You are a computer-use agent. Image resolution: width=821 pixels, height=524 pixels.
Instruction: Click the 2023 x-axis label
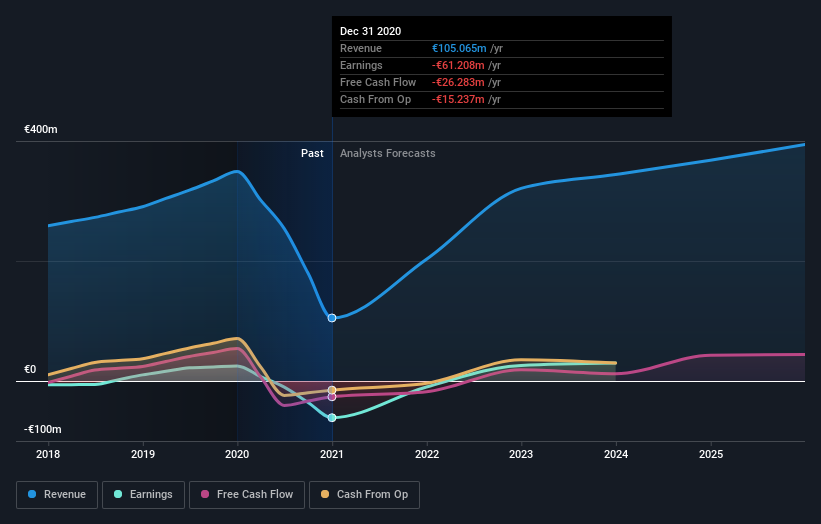tap(522, 454)
